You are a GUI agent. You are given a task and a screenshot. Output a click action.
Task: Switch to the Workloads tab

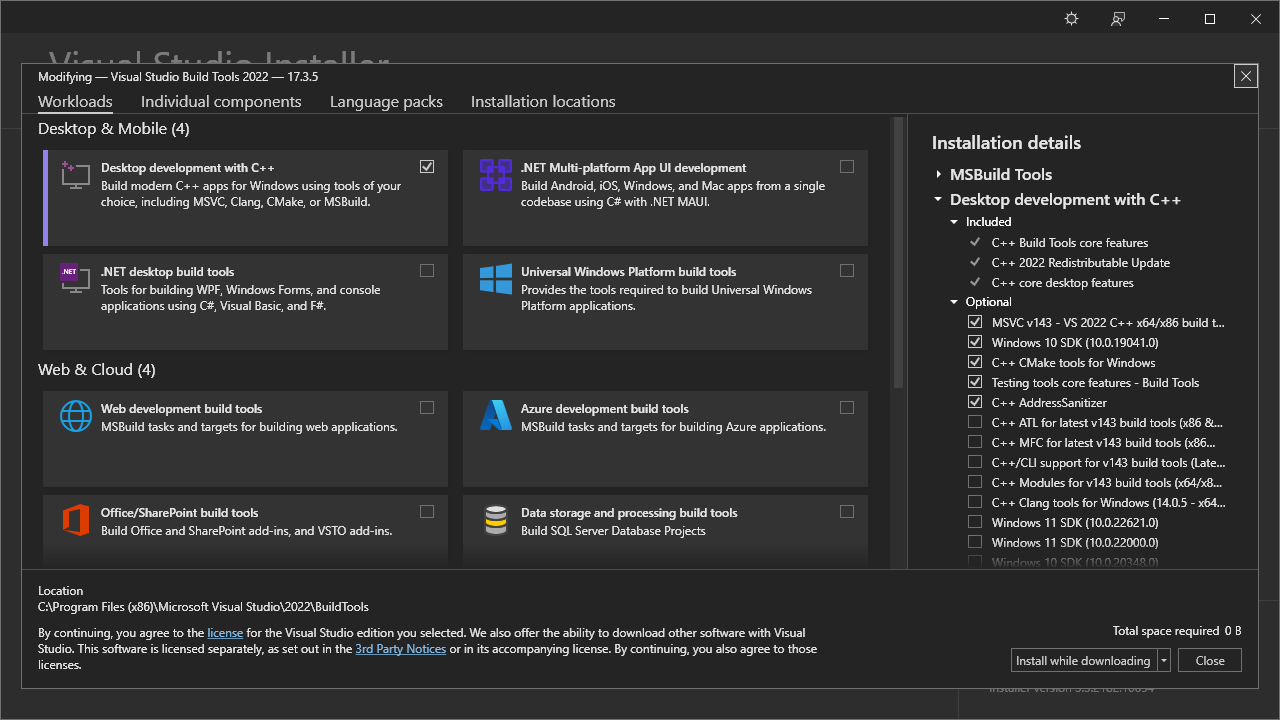pos(75,102)
